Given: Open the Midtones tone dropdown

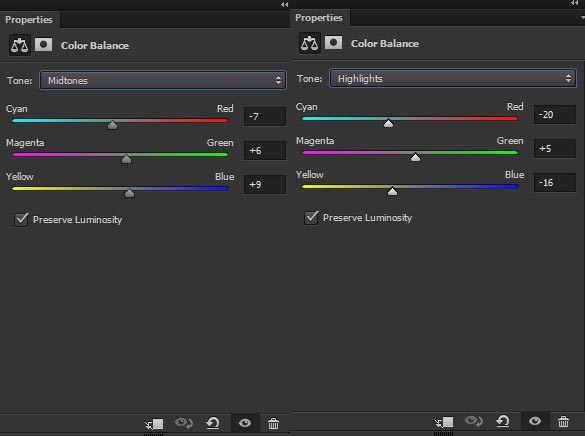Looking at the screenshot, I should (x=163, y=80).
